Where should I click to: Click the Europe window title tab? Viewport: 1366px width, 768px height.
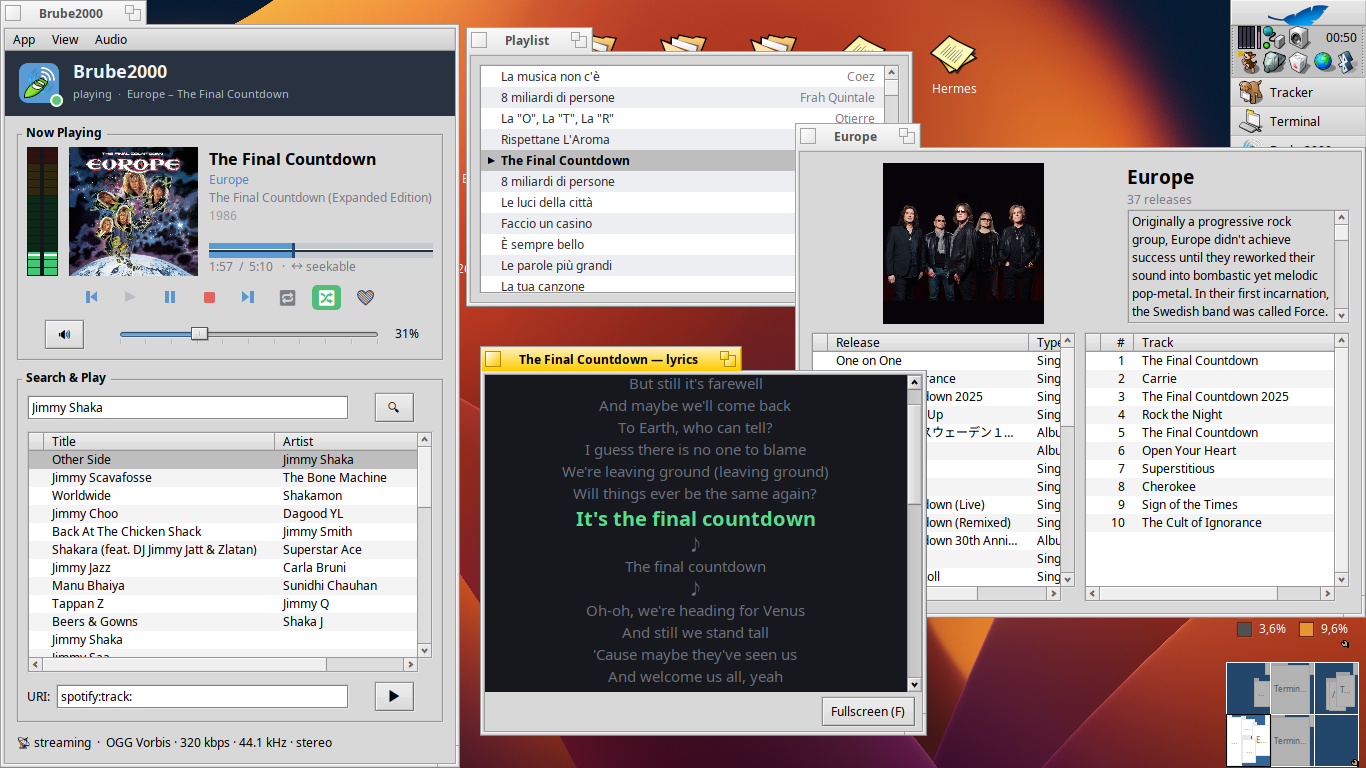point(857,136)
